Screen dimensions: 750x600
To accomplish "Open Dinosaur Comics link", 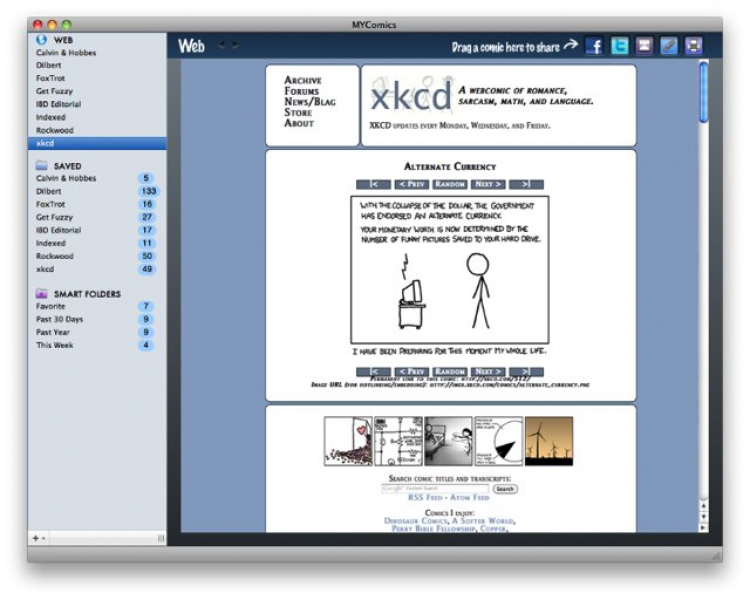I will pos(415,521).
